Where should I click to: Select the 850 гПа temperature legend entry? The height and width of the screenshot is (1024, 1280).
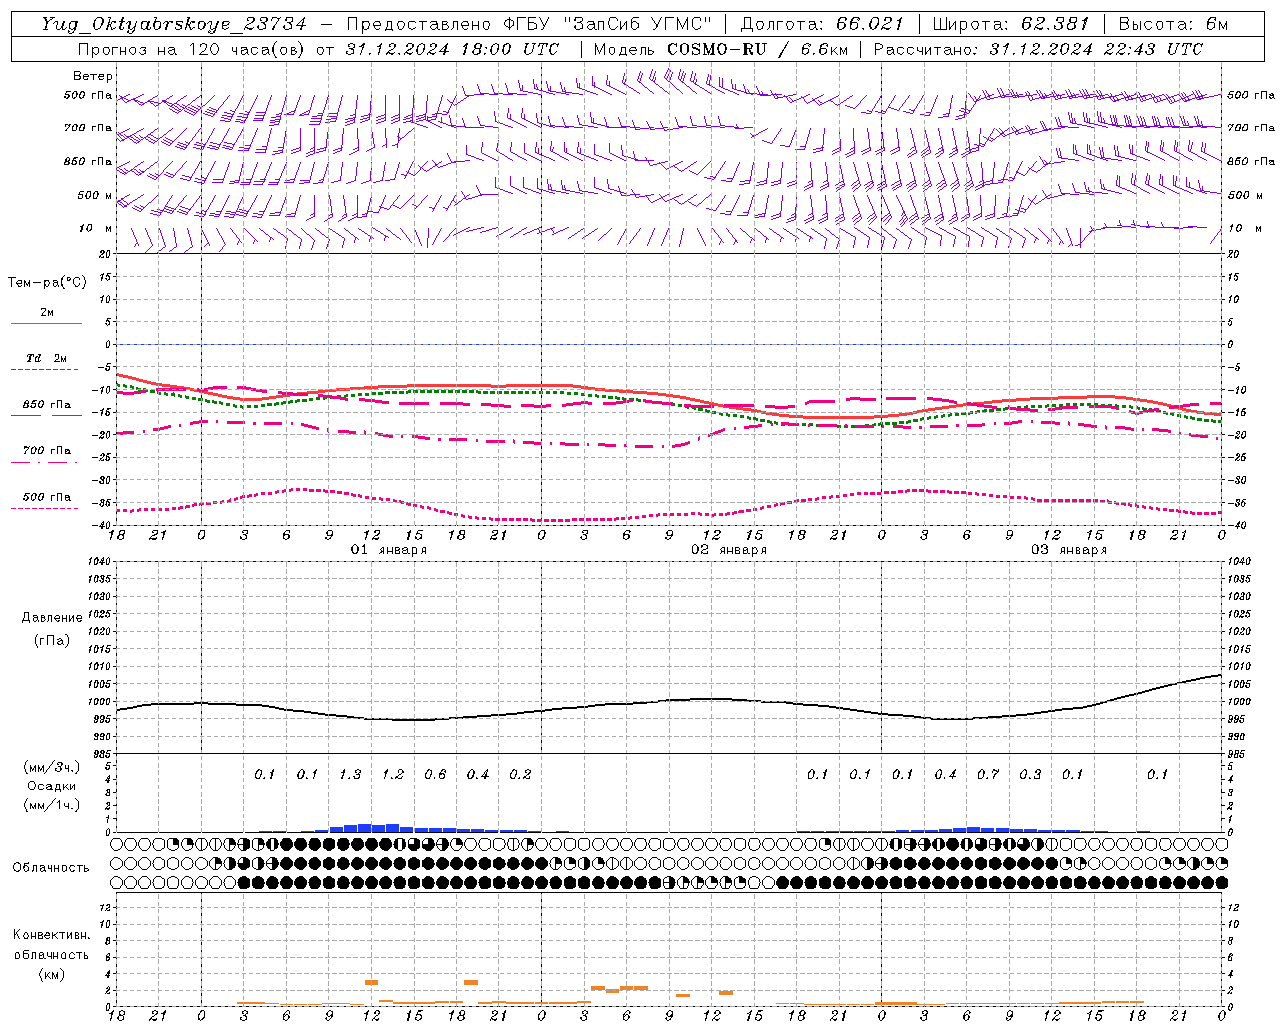coord(47,405)
